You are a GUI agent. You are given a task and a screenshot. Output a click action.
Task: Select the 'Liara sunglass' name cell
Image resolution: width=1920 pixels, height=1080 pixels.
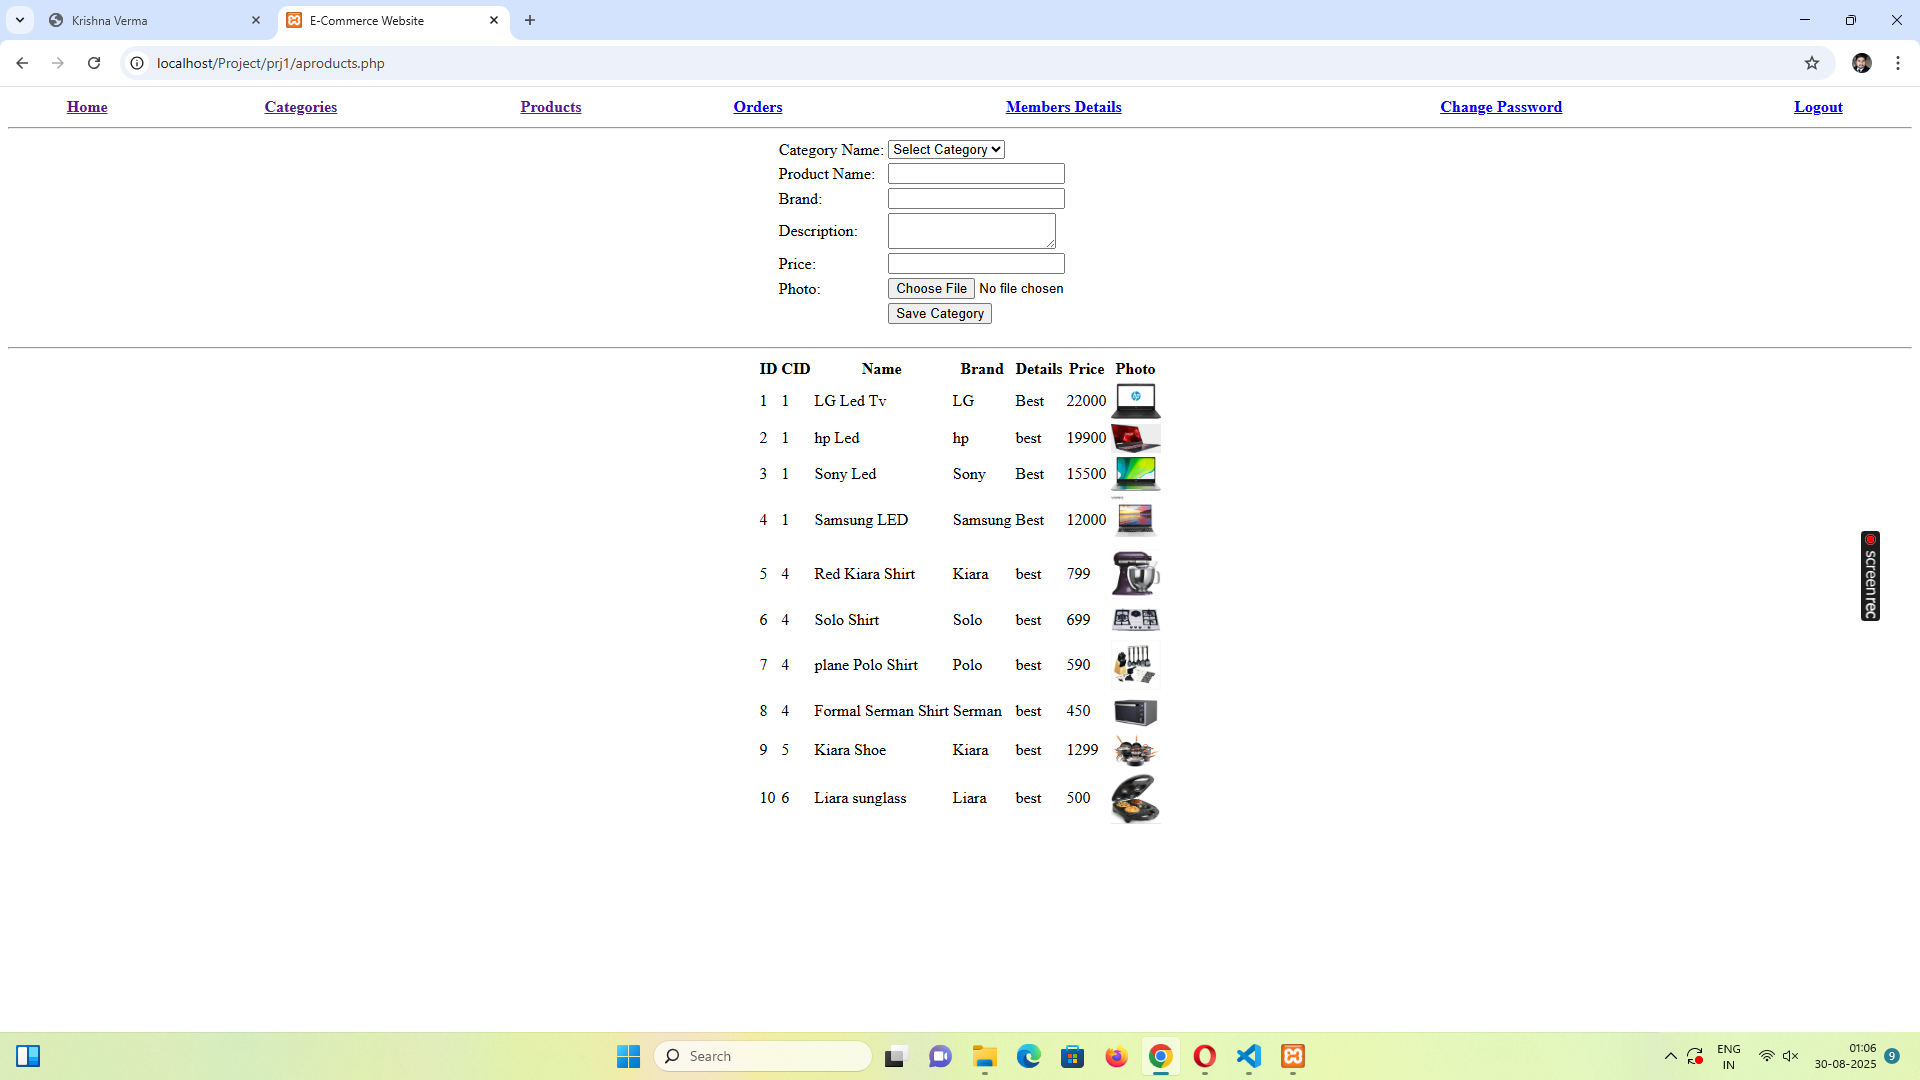pyautogui.click(x=860, y=798)
